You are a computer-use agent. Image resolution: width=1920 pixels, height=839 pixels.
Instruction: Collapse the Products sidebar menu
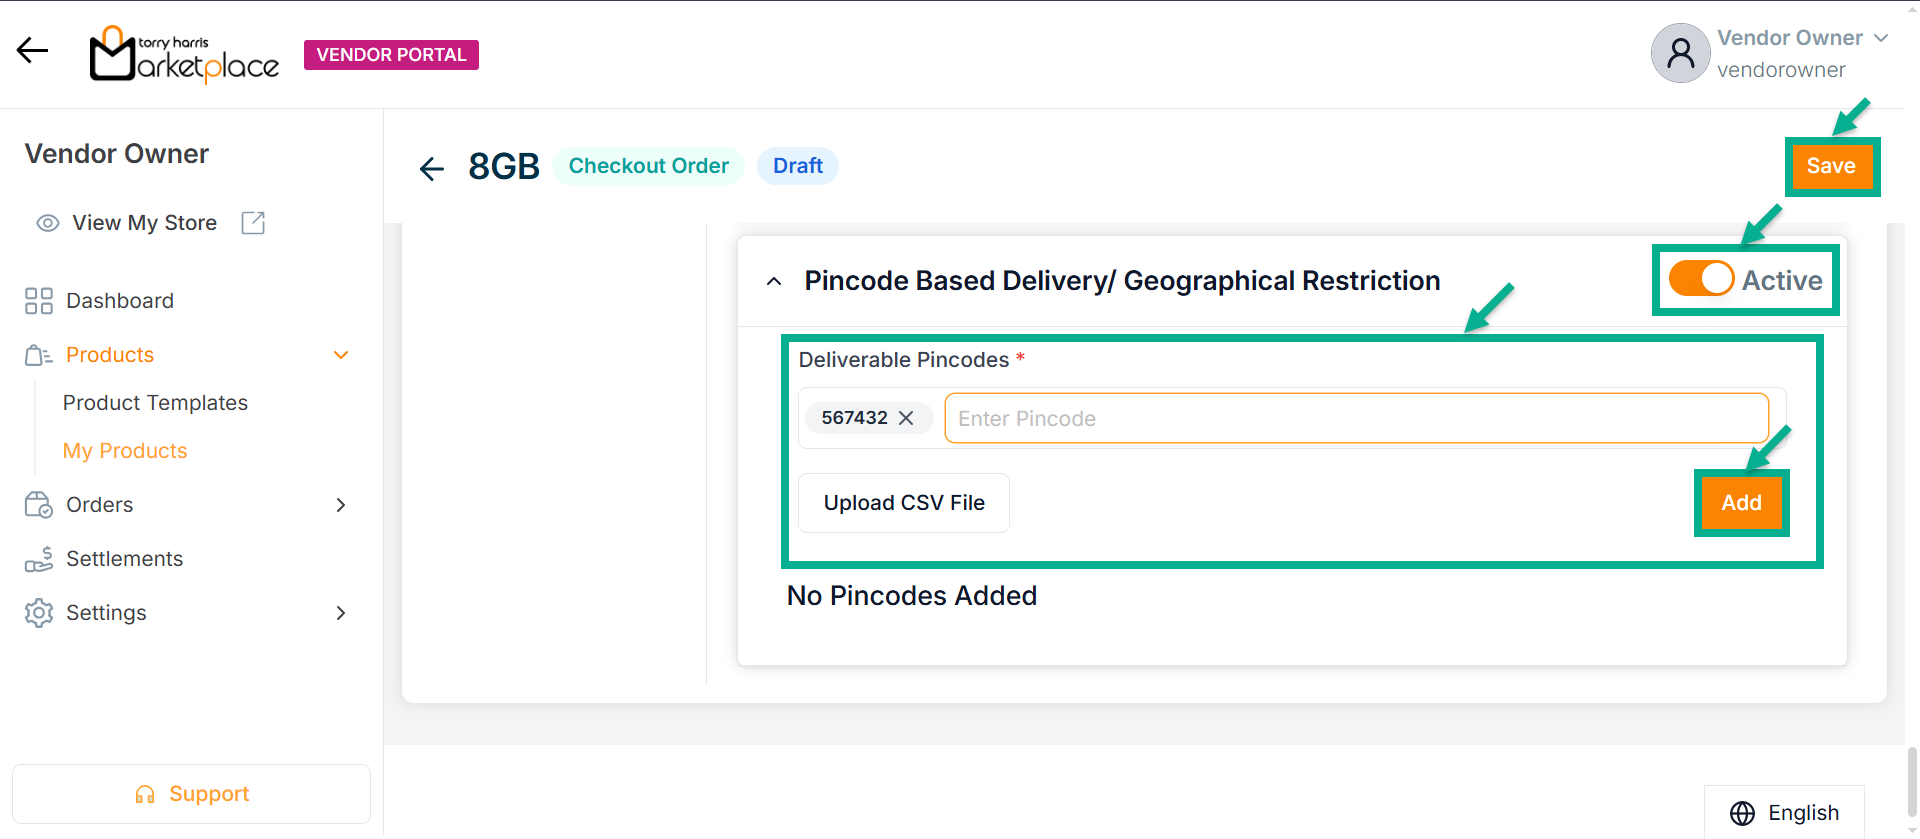click(x=341, y=355)
